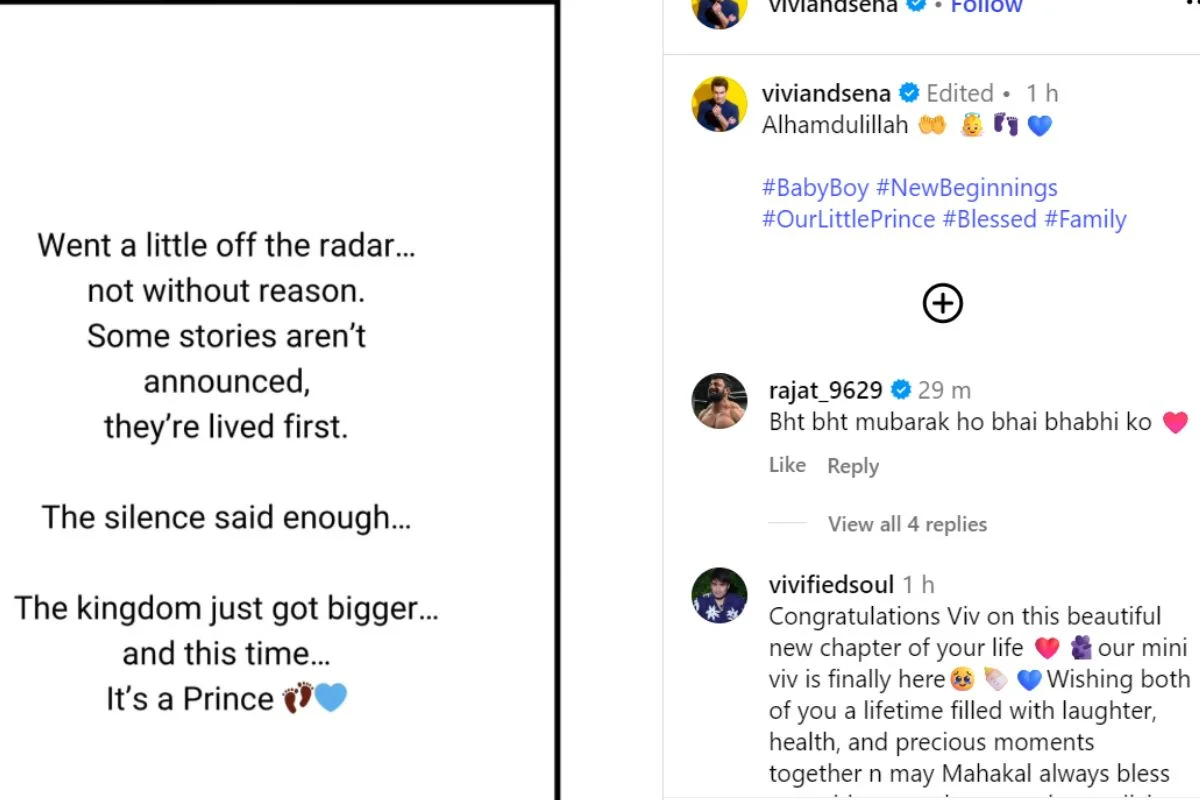Viewport: 1200px width, 800px height.
Task: Select the #OurLittlePrince hashtag
Action: pos(848,219)
